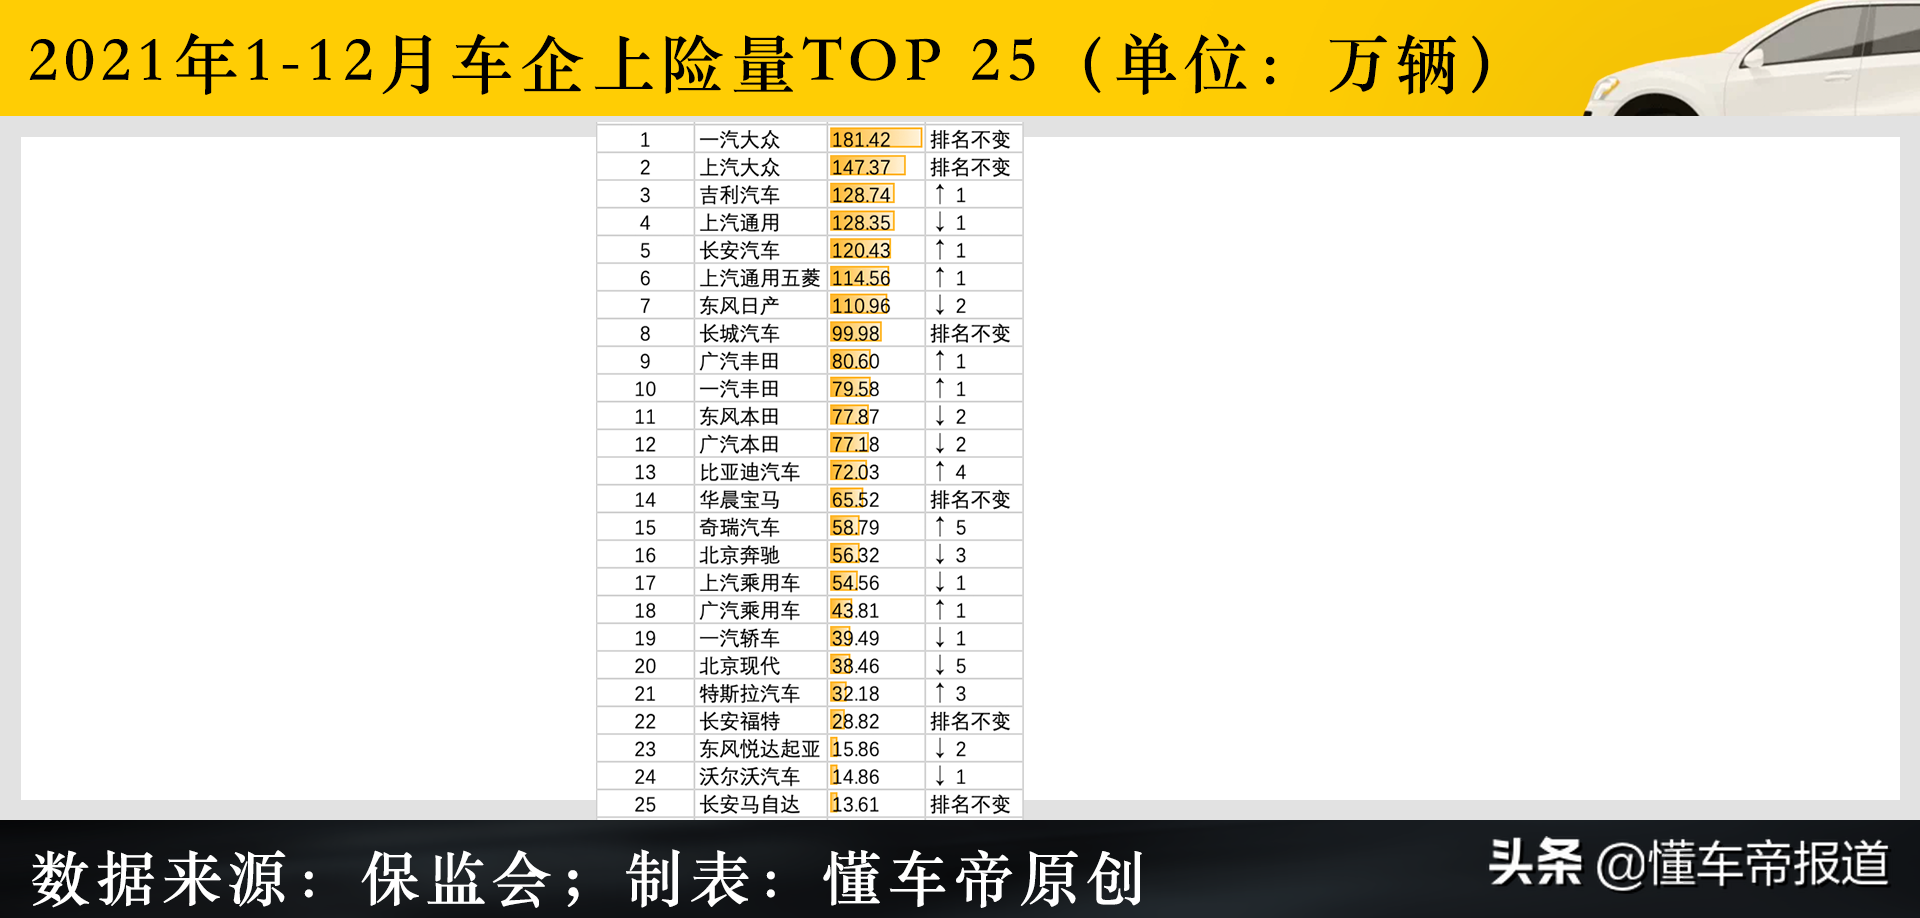1920x918 pixels.
Task: Click the 一汽丰田 company name
Action: (x=739, y=389)
